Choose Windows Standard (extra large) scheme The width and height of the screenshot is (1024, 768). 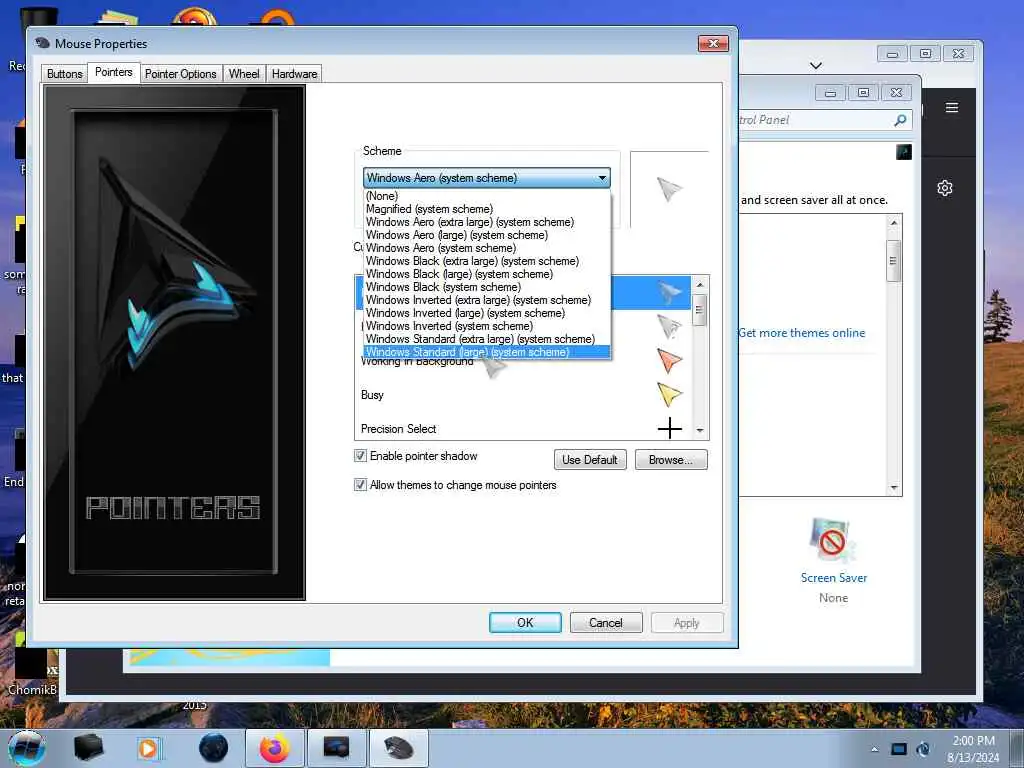tap(487, 339)
